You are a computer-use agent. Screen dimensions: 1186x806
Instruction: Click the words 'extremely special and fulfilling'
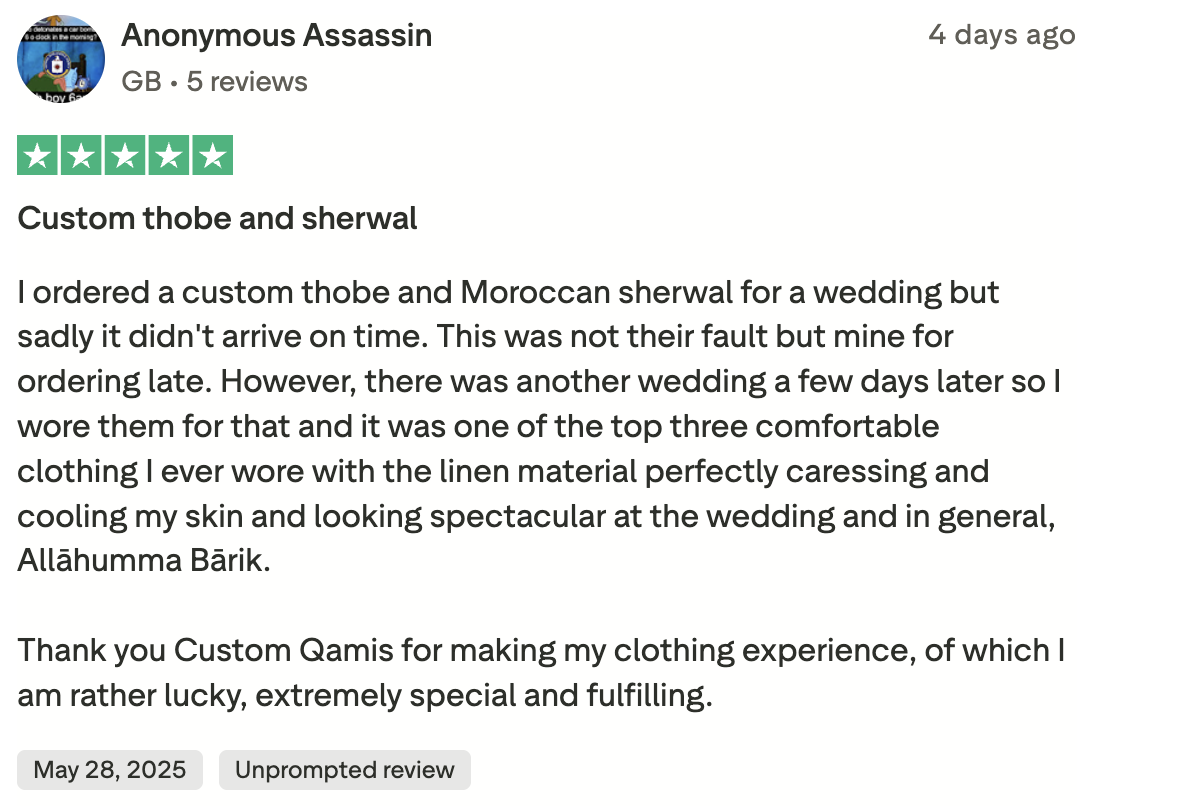click(x=480, y=695)
